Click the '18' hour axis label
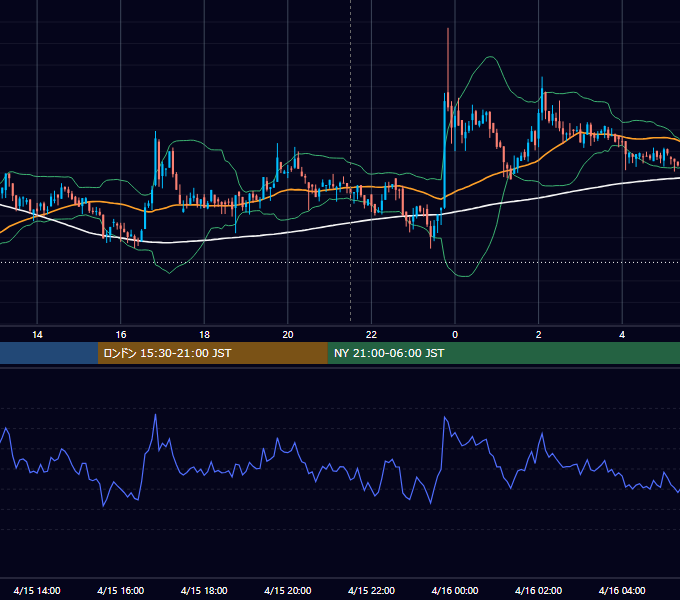 coord(204,335)
